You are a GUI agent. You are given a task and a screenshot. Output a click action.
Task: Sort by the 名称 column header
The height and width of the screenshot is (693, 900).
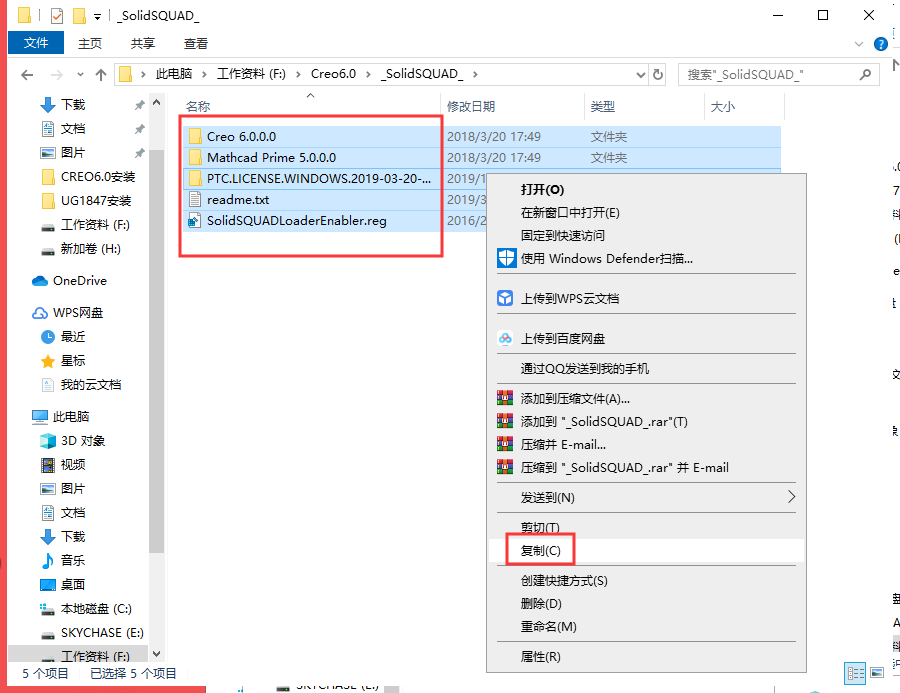click(x=197, y=107)
